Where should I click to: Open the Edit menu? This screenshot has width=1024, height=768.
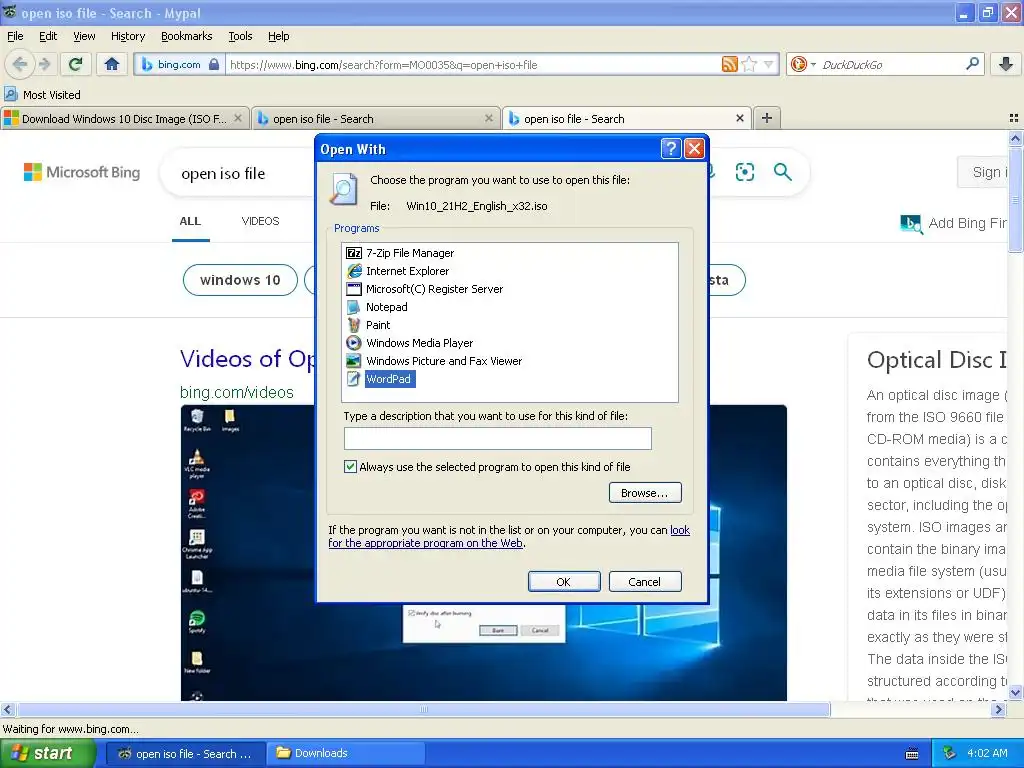pos(48,36)
